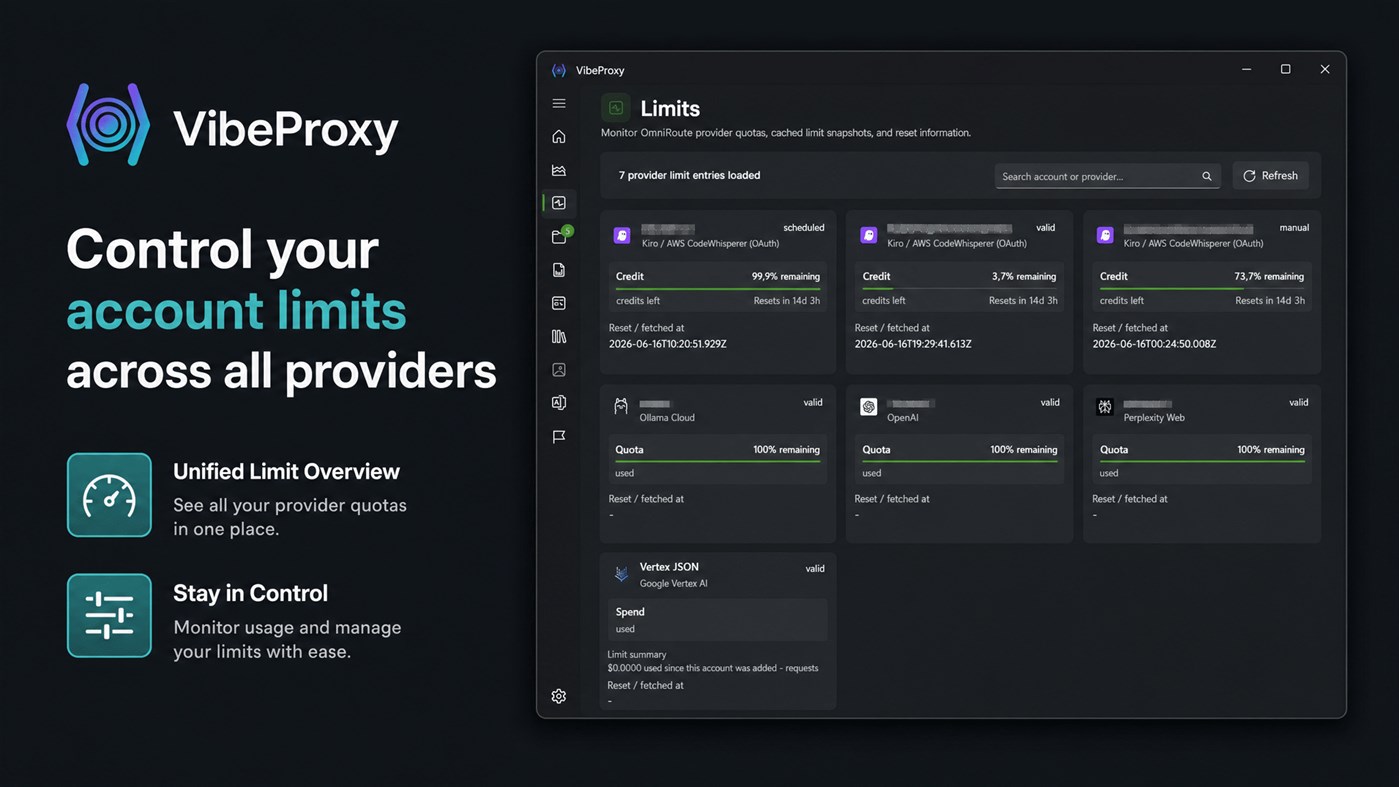Open the flag icon in the sidebar
Screen dimensions: 1399x787
[x=559, y=436]
